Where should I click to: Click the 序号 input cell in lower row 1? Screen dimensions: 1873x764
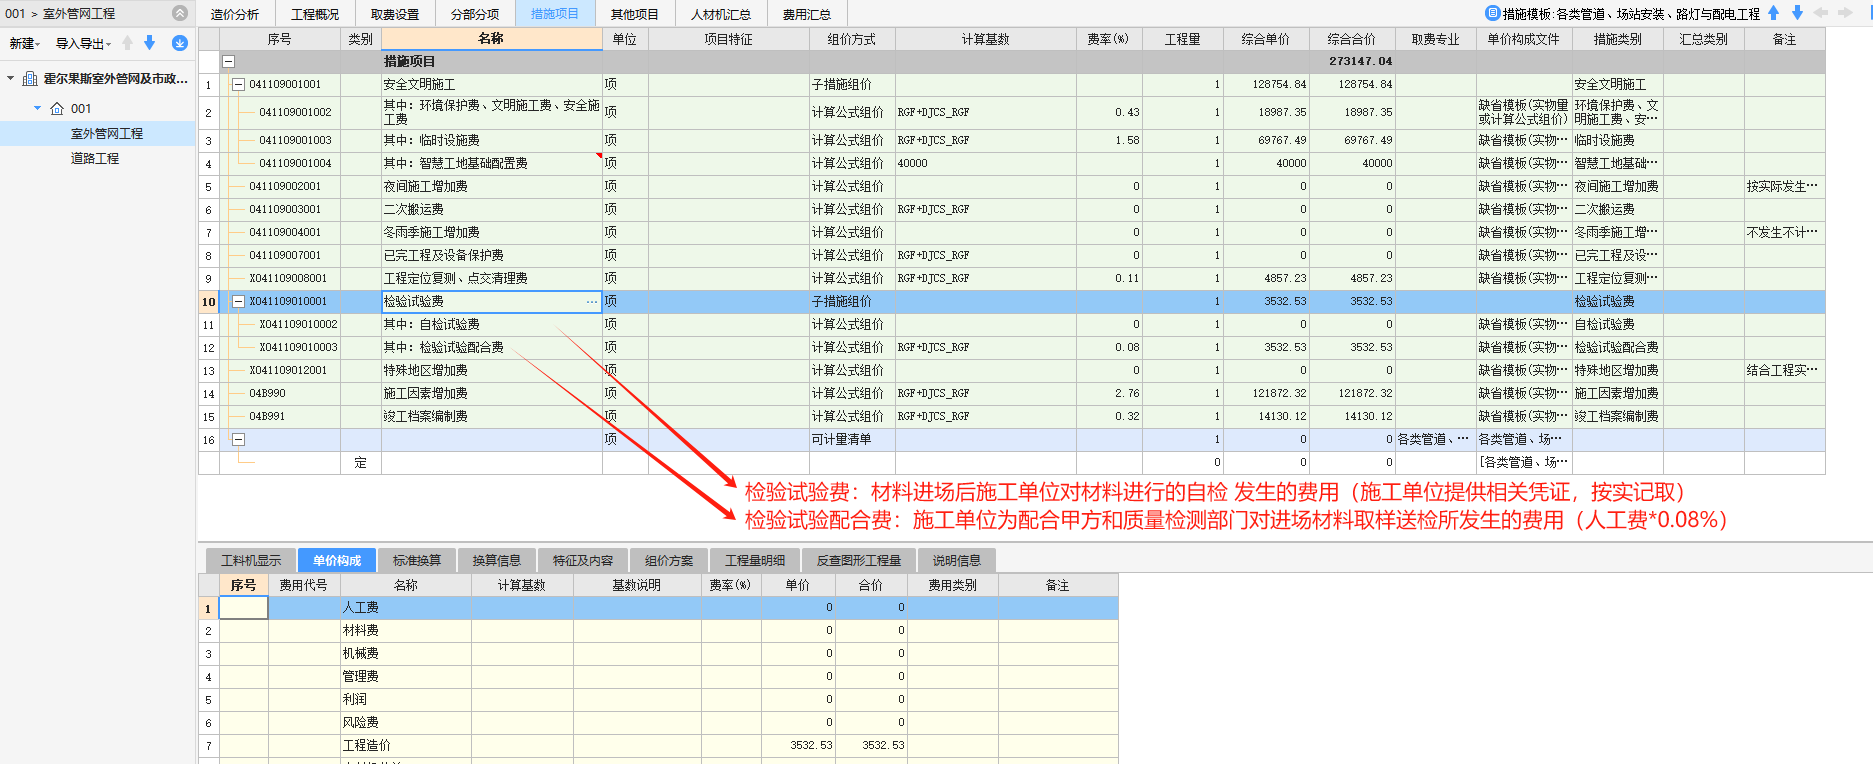tap(244, 607)
